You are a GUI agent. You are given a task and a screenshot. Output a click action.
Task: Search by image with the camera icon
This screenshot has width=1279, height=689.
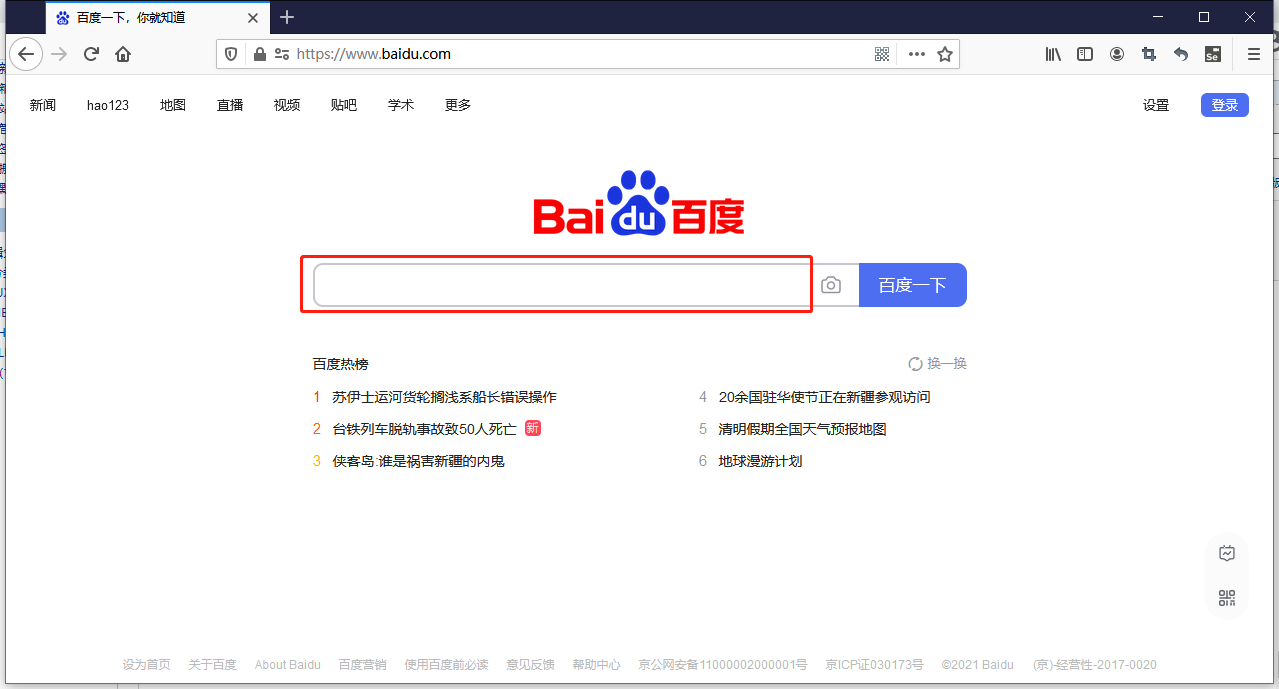tap(831, 285)
